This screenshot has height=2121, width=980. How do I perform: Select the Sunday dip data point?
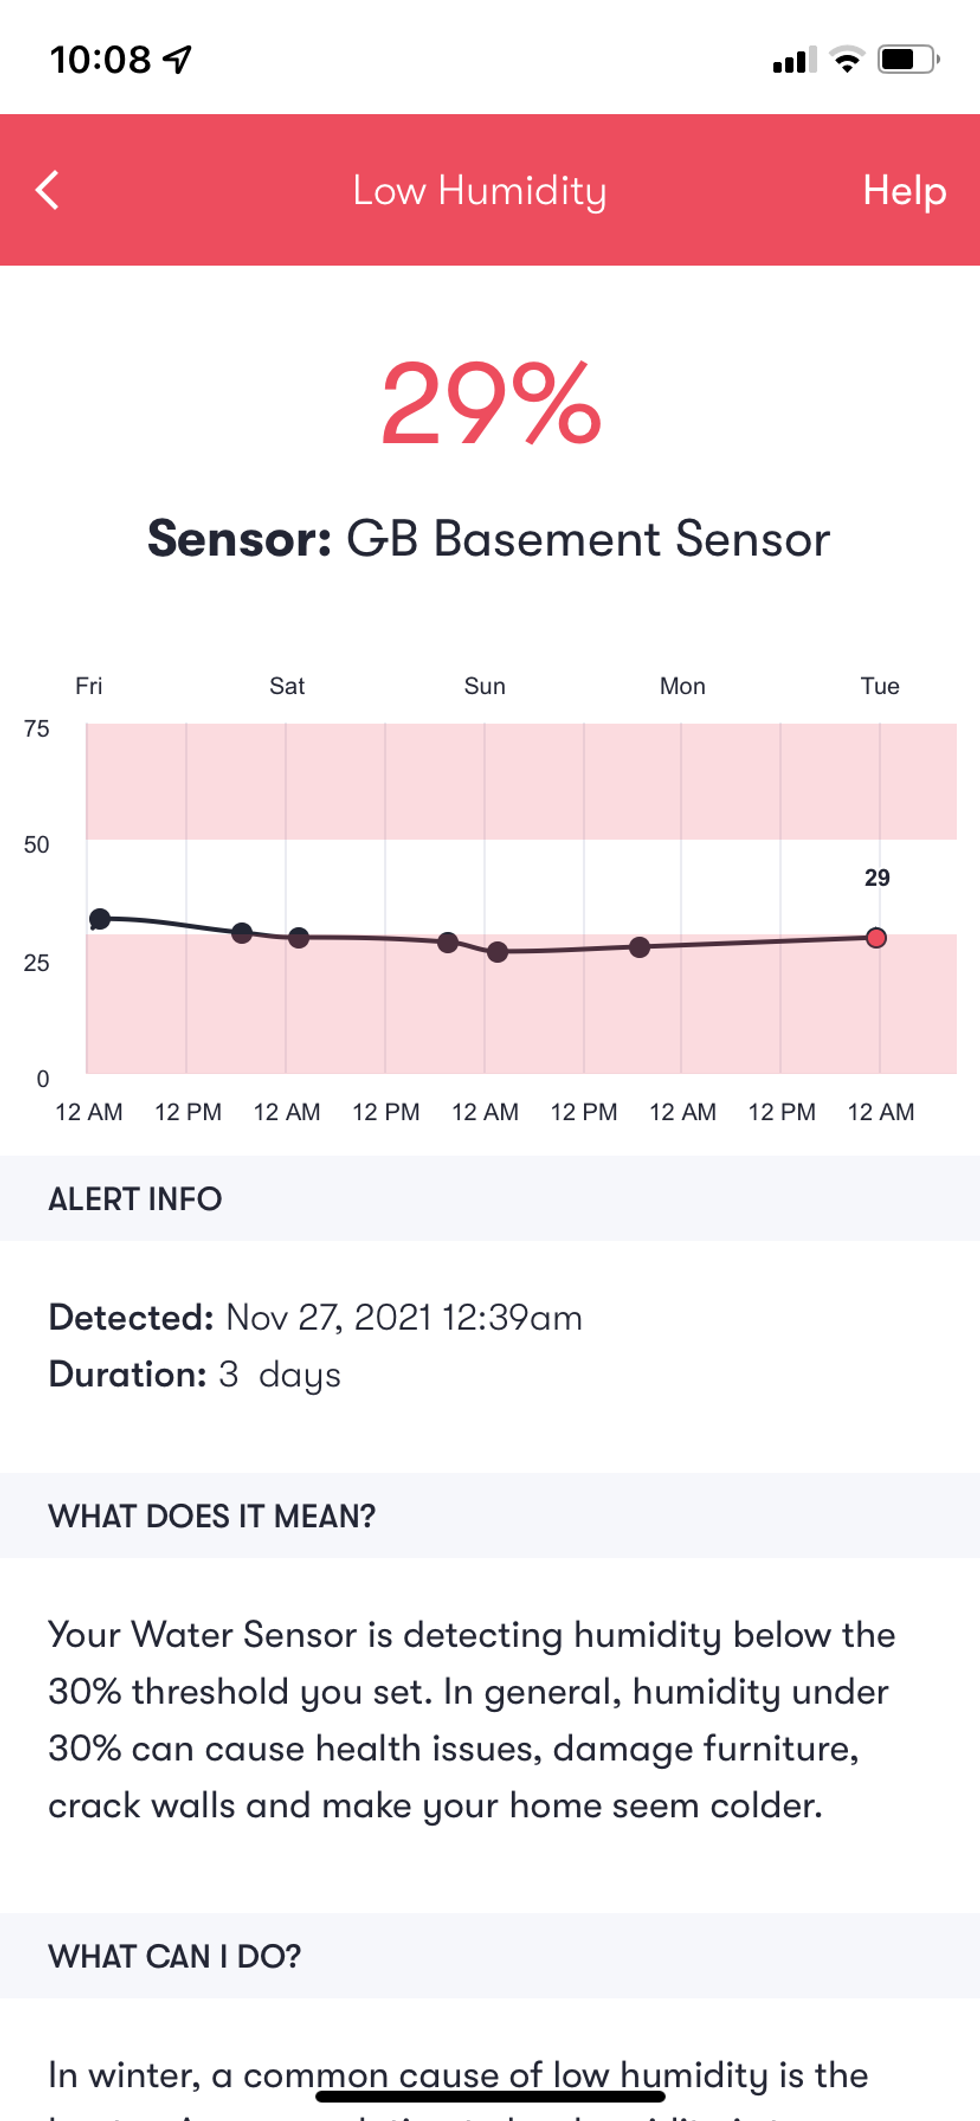[x=499, y=953]
